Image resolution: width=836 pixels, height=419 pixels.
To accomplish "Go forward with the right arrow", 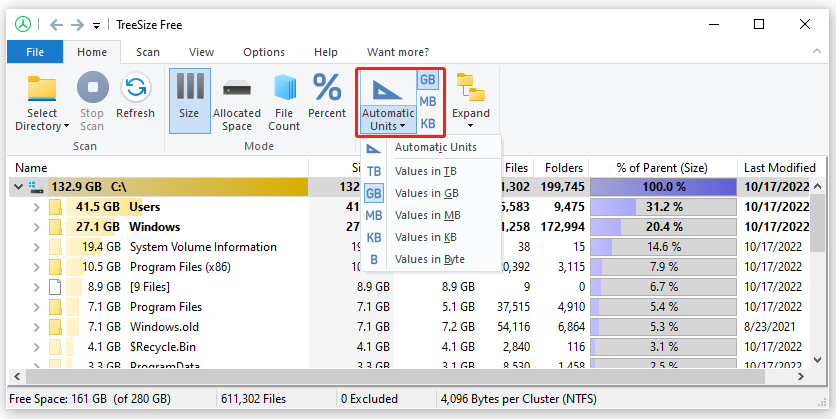I will click(77, 25).
